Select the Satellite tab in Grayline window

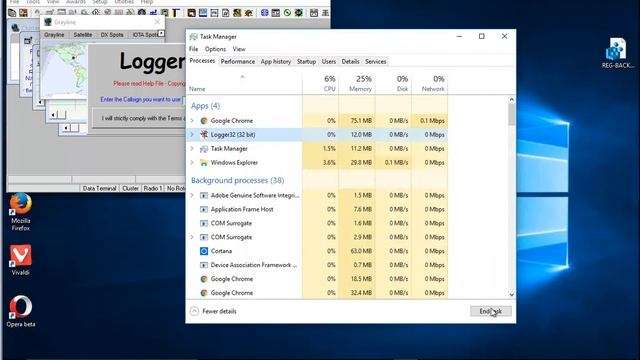tap(83, 35)
